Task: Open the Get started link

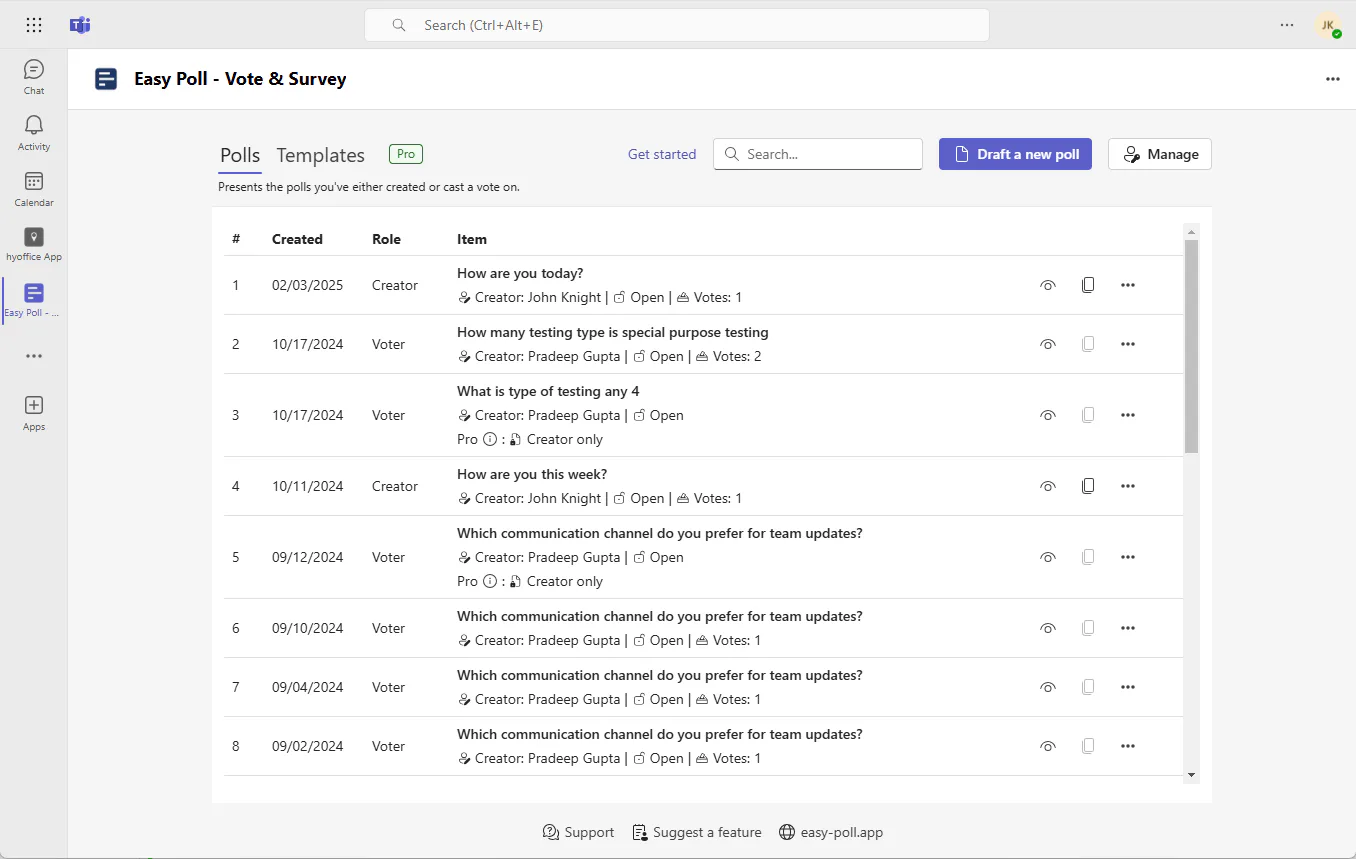Action: point(662,154)
